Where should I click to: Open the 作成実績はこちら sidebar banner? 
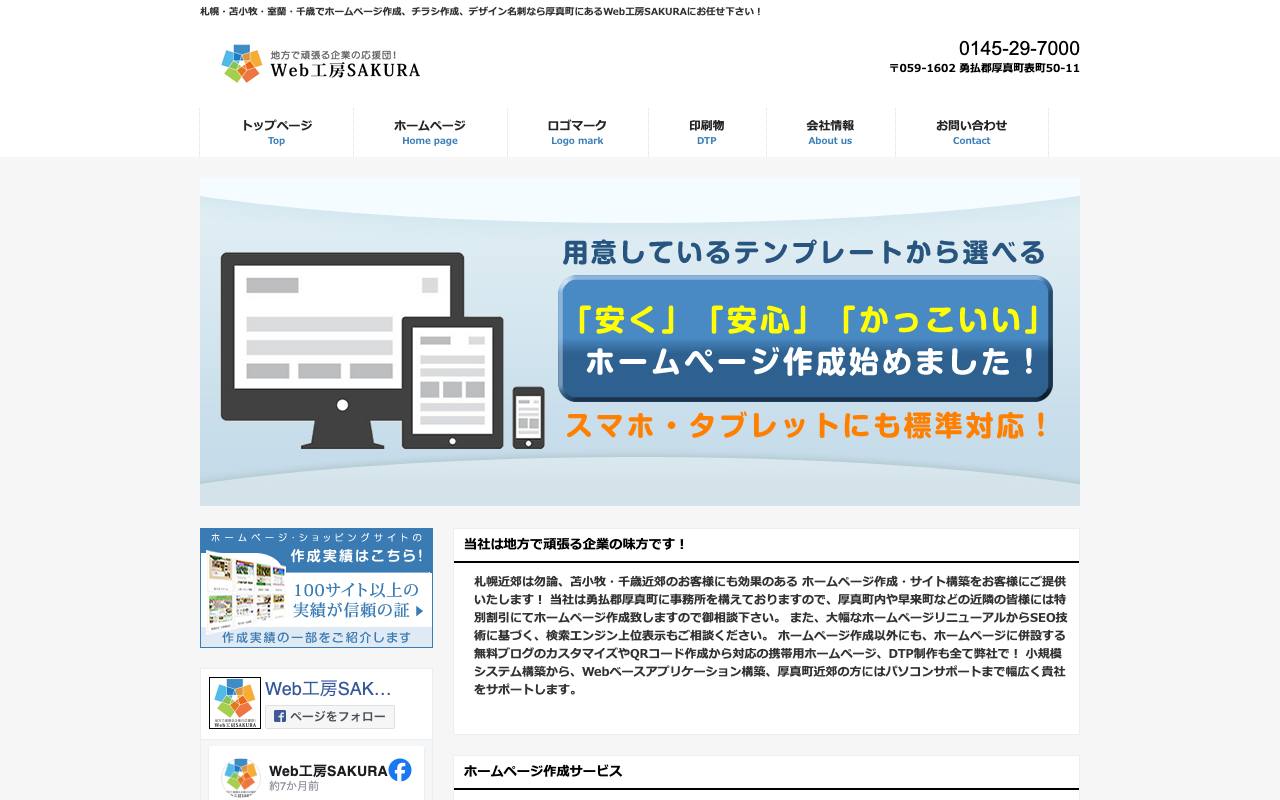(x=316, y=588)
